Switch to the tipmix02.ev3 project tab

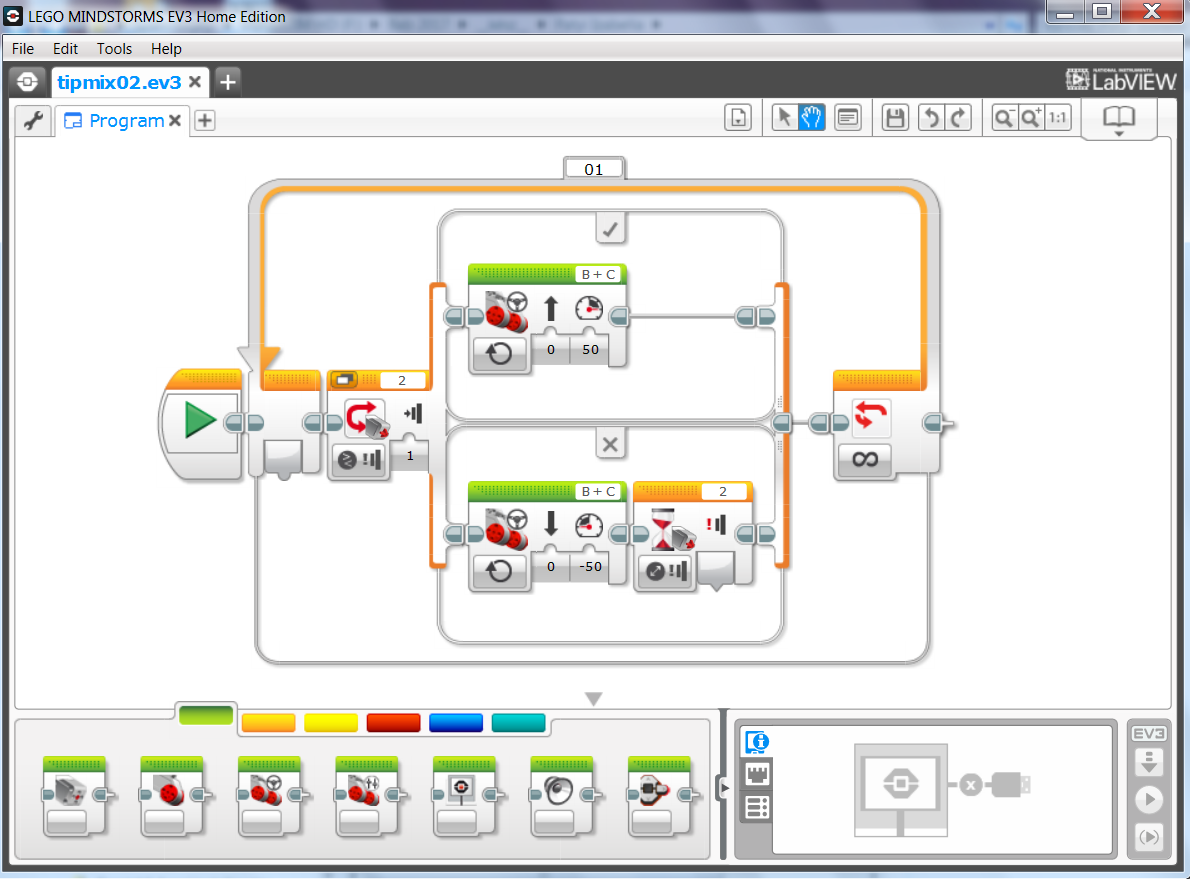(x=119, y=82)
